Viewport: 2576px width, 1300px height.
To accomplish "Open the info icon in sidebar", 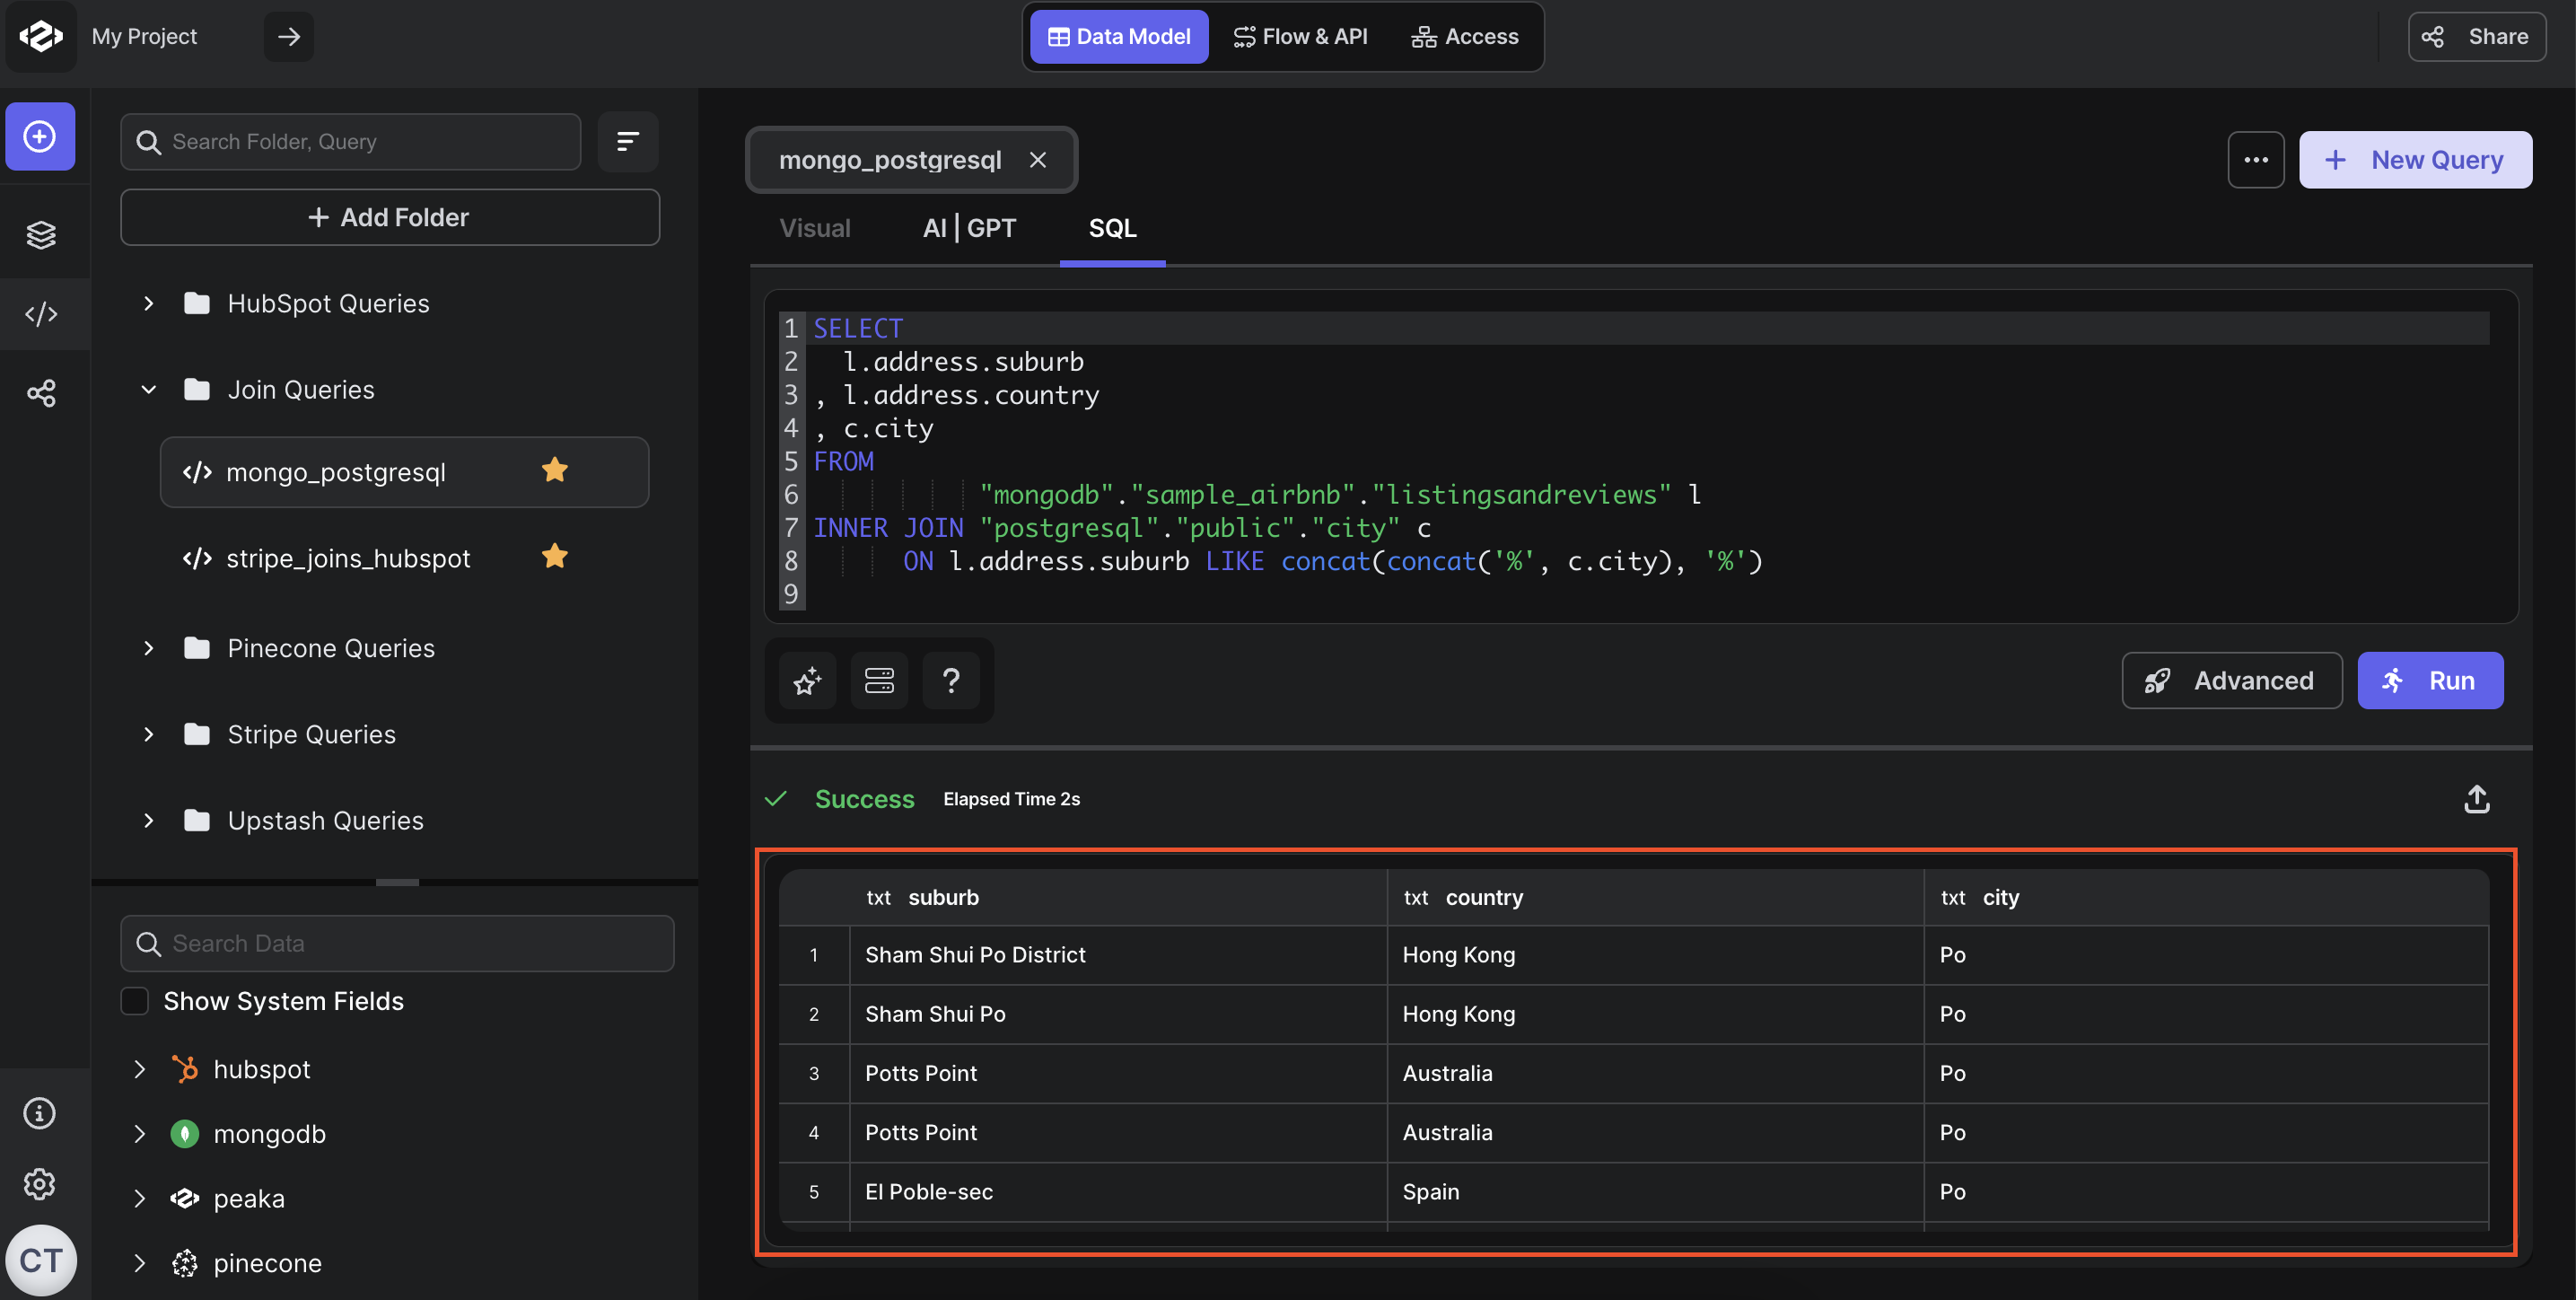I will (40, 1113).
